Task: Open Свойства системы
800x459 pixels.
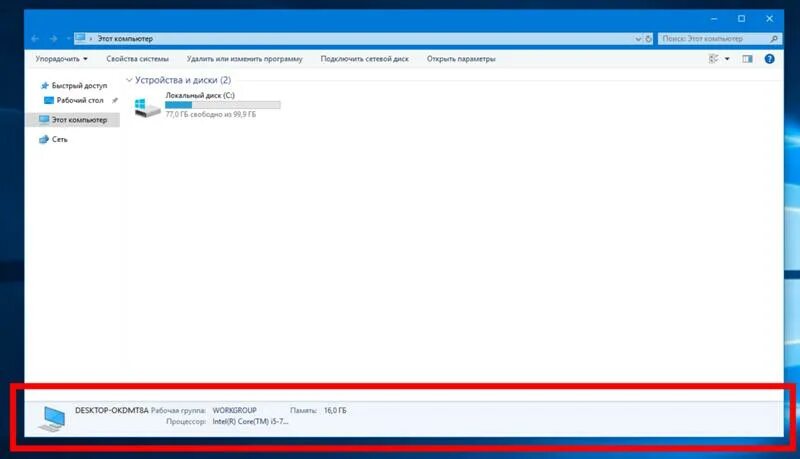Action: pos(137,59)
